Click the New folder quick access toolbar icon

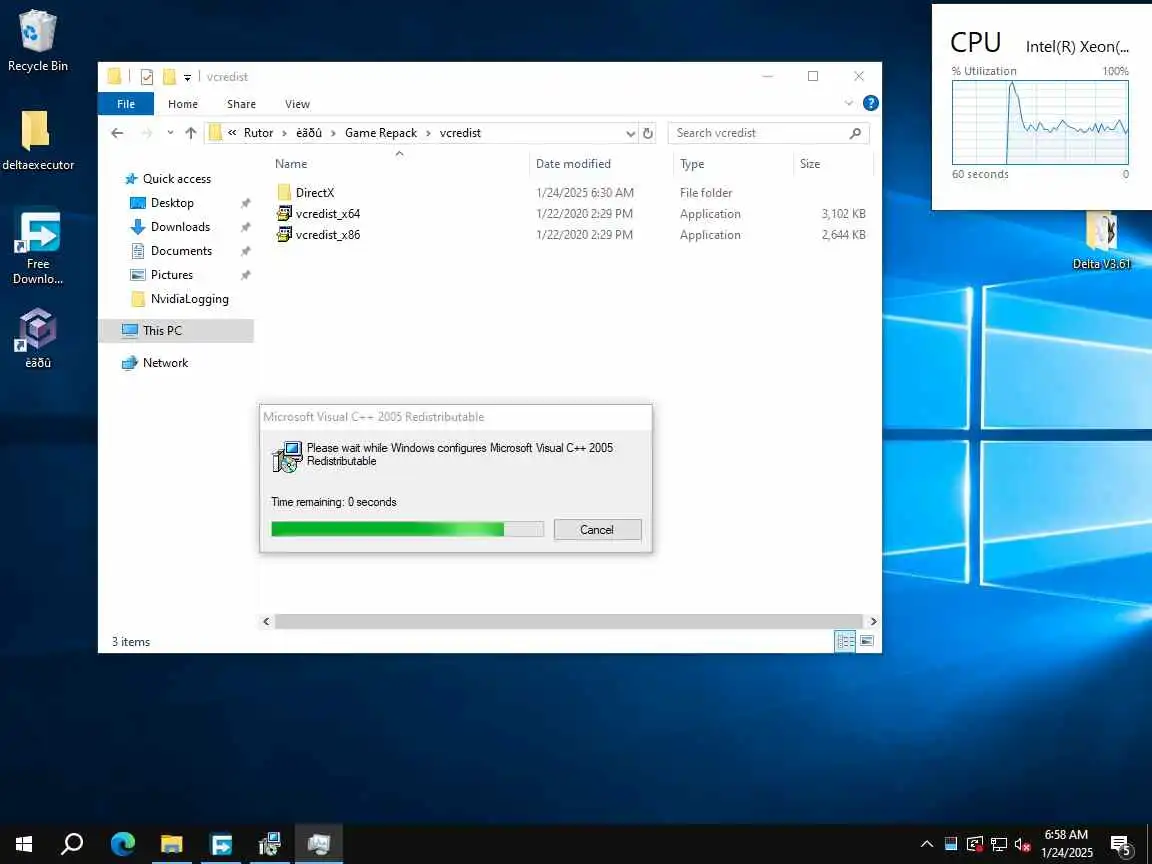[169, 76]
